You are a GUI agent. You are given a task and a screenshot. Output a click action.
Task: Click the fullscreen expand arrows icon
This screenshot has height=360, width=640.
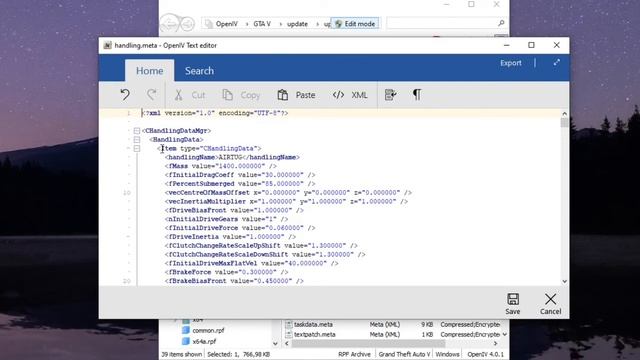pyautogui.click(x=556, y=62)
